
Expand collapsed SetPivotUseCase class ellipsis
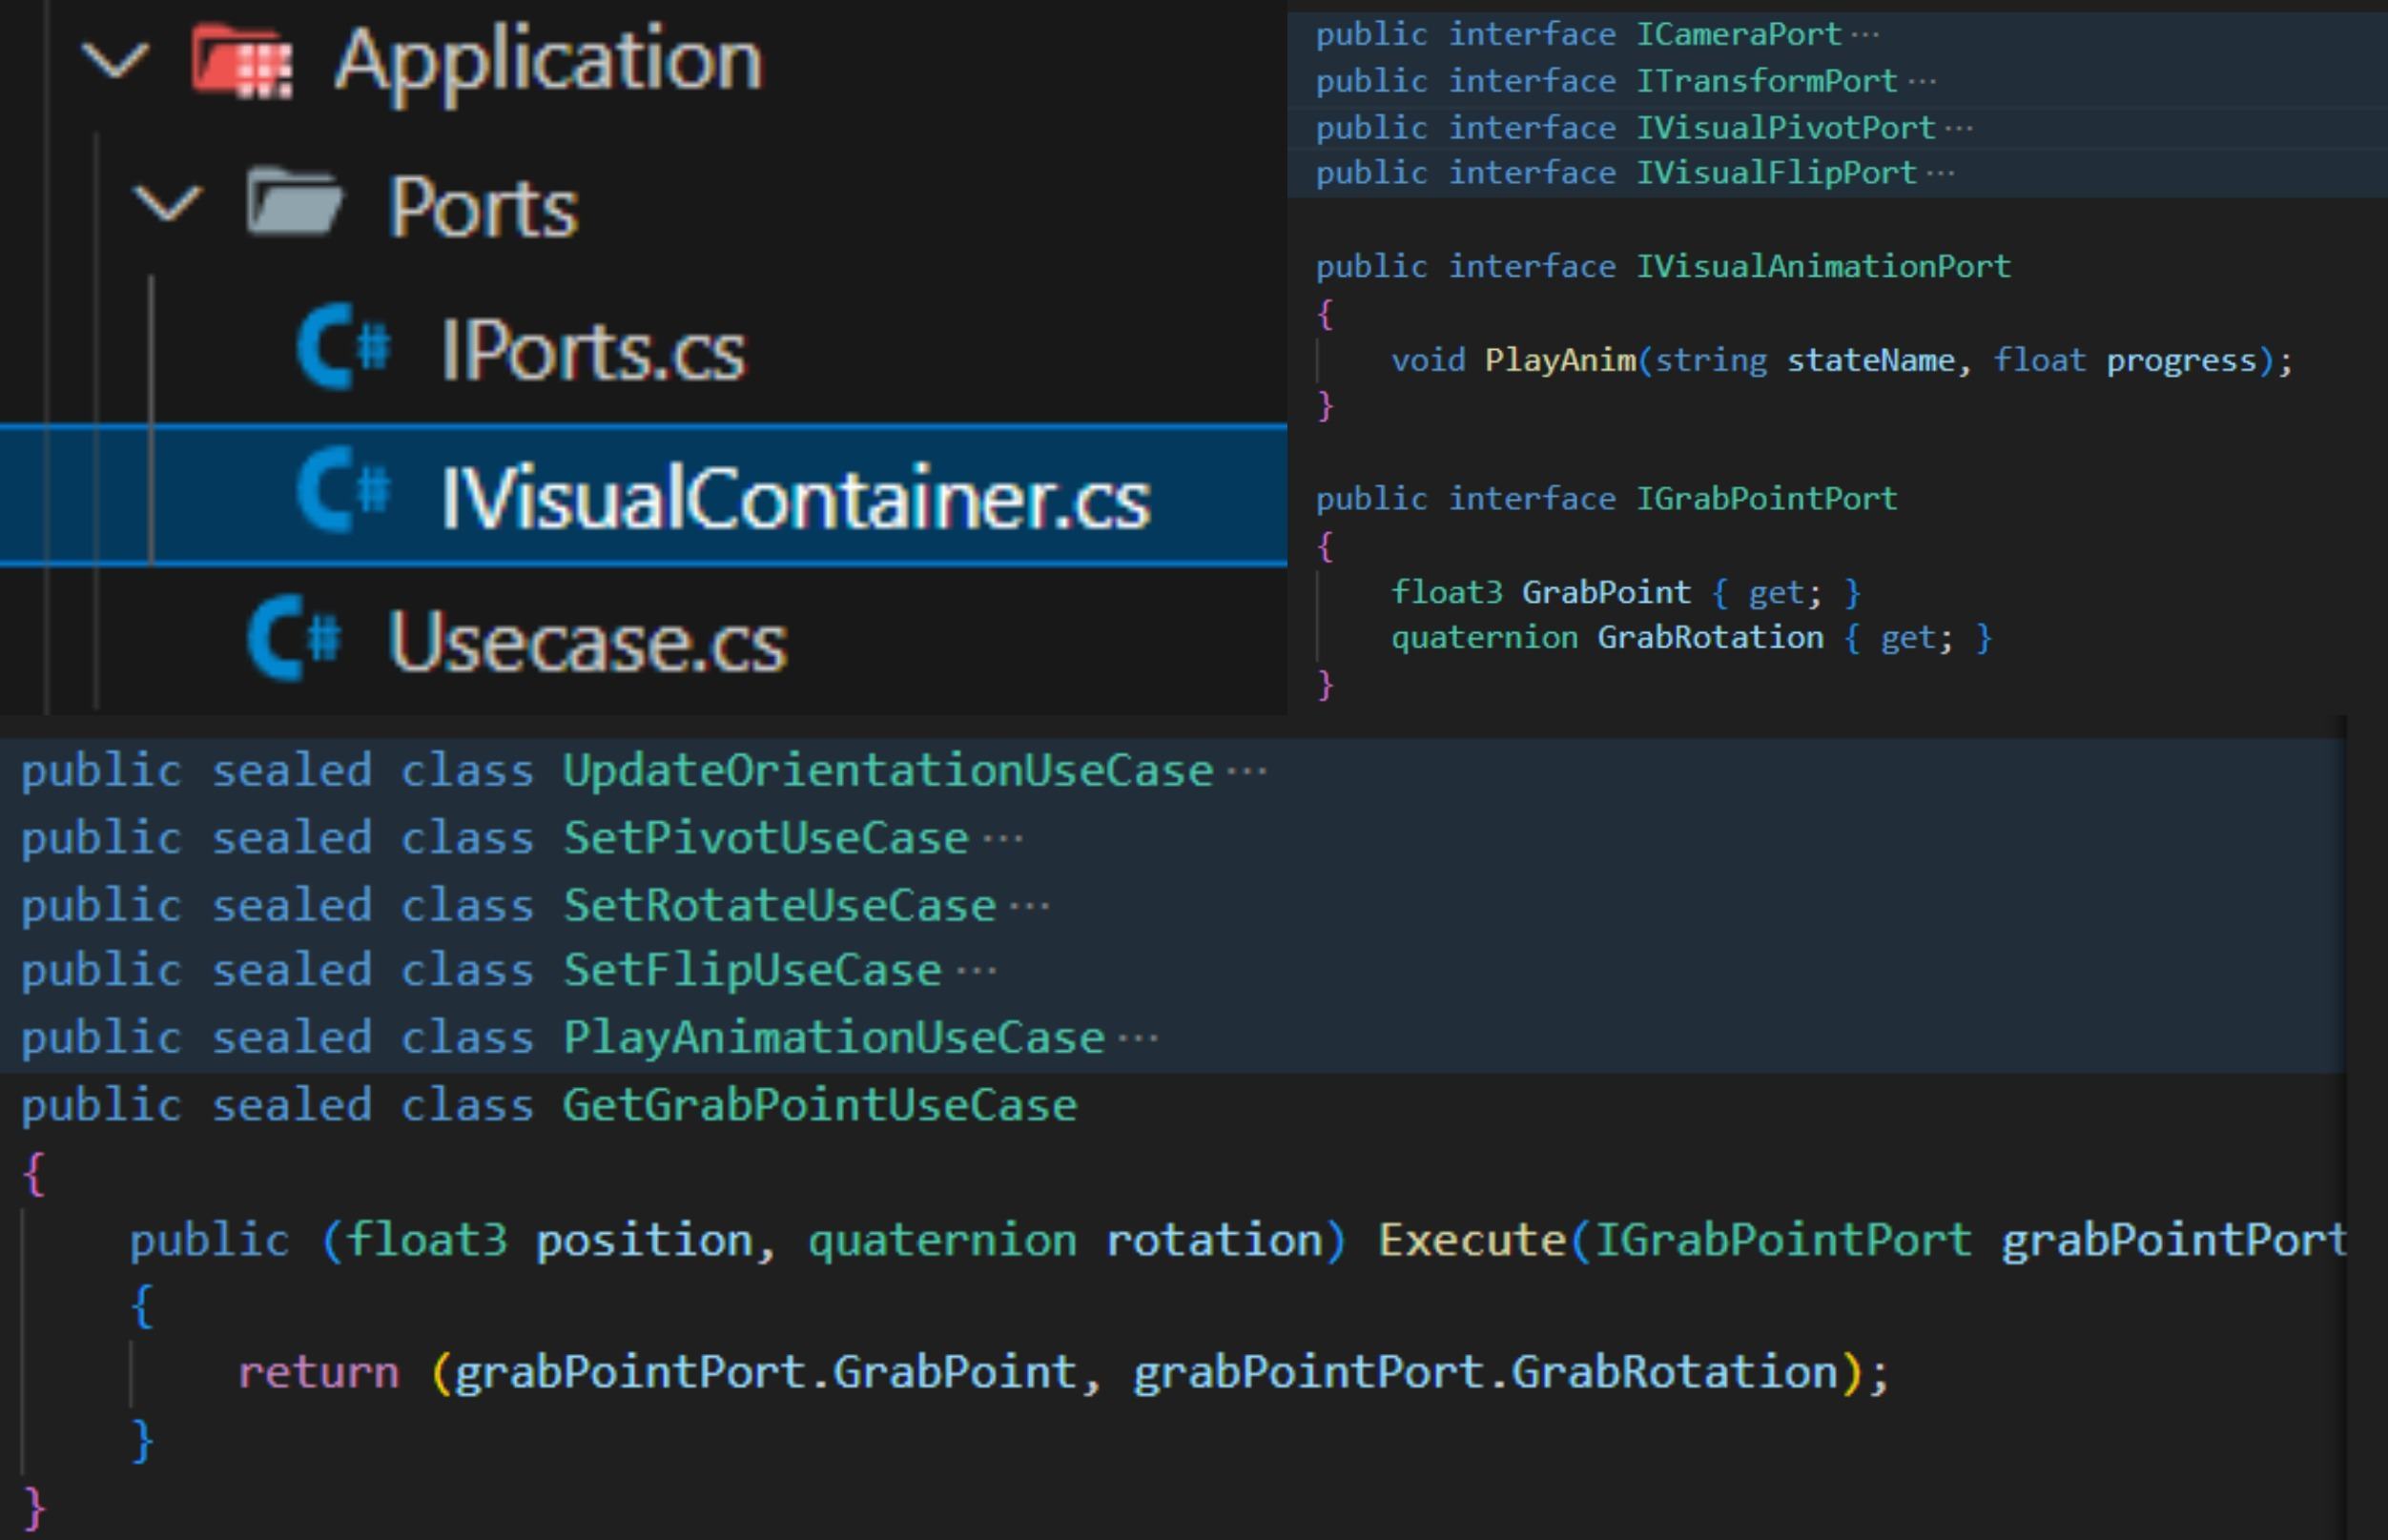click(x=1002, y=838)
